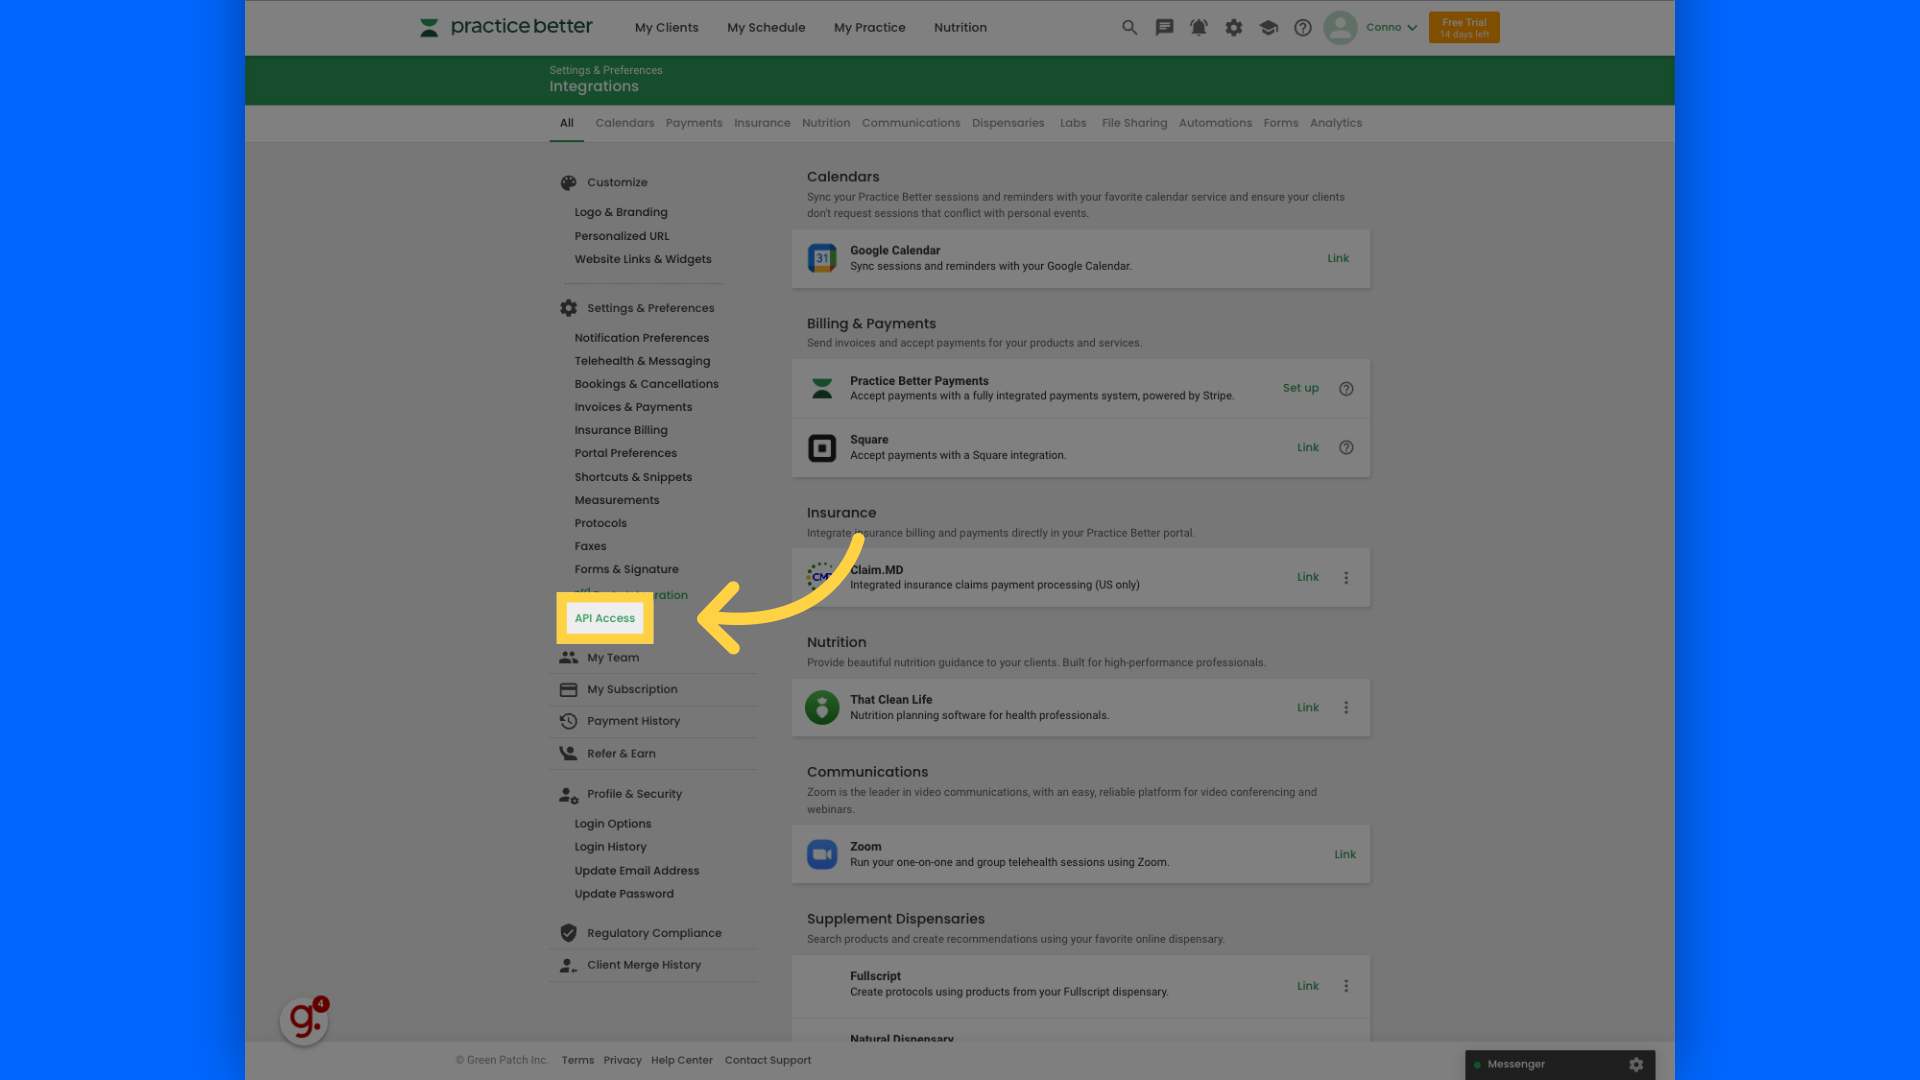Open the My Clients menu
Viewport: 1920px width, 1080px height.
click(666, 28)
